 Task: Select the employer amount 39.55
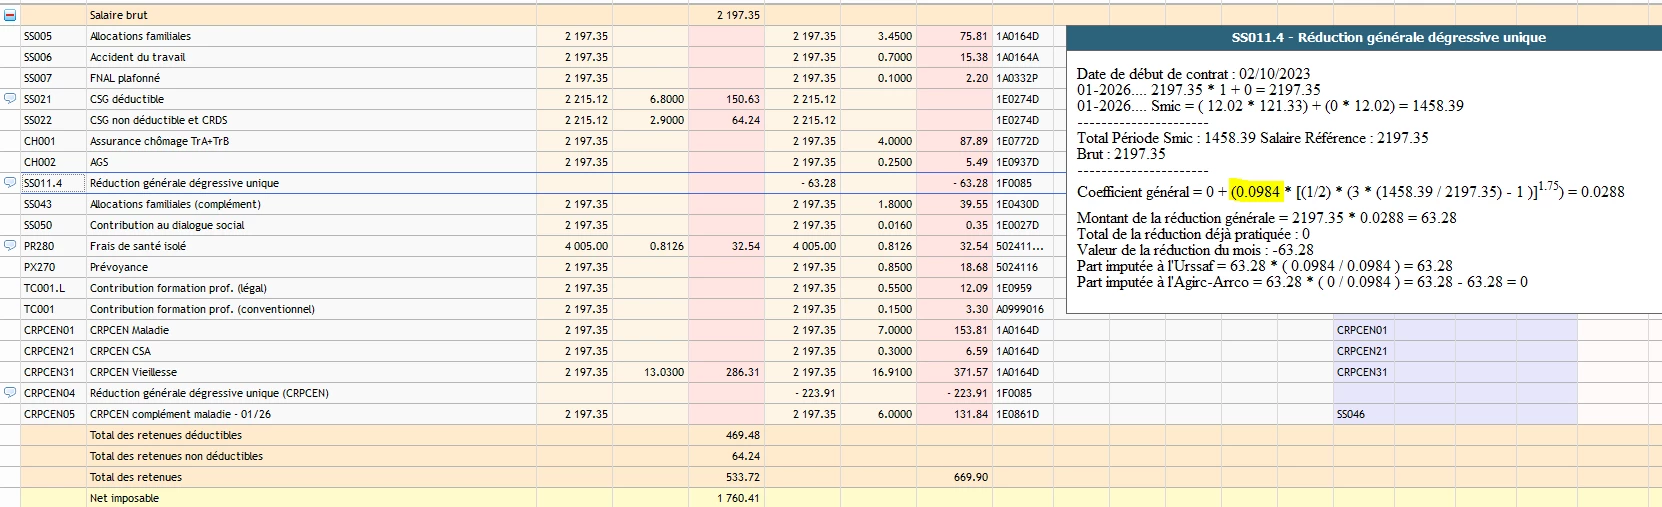[x=974, y=204]
